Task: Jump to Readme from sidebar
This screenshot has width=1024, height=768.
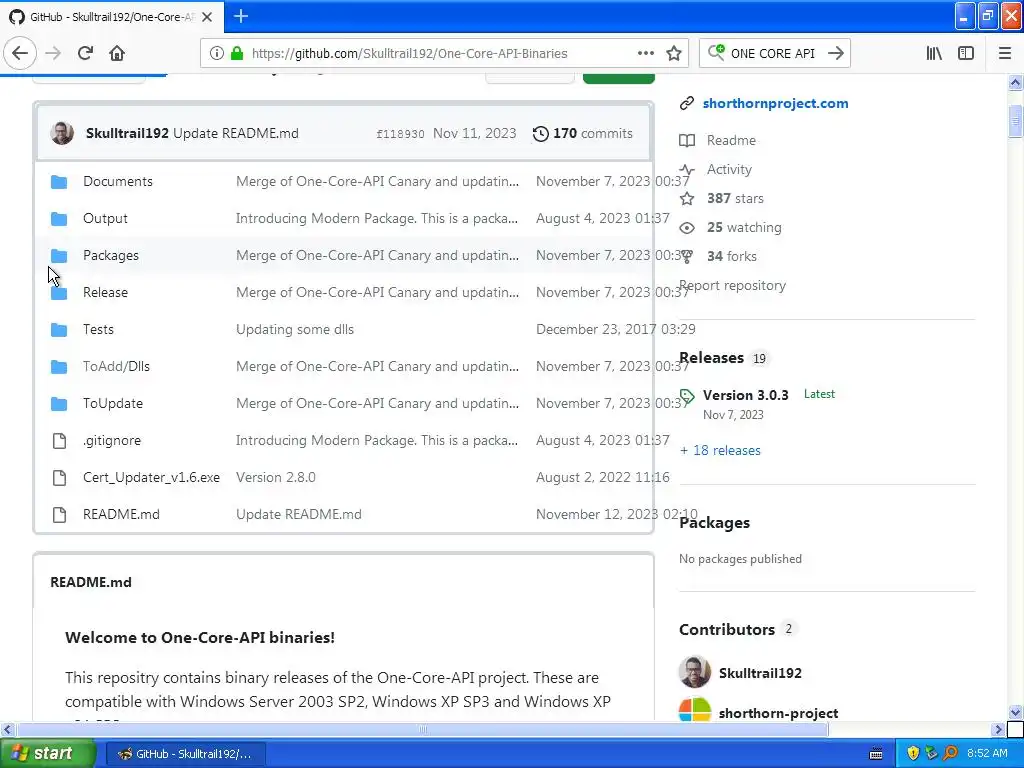Action: point(731,140)
